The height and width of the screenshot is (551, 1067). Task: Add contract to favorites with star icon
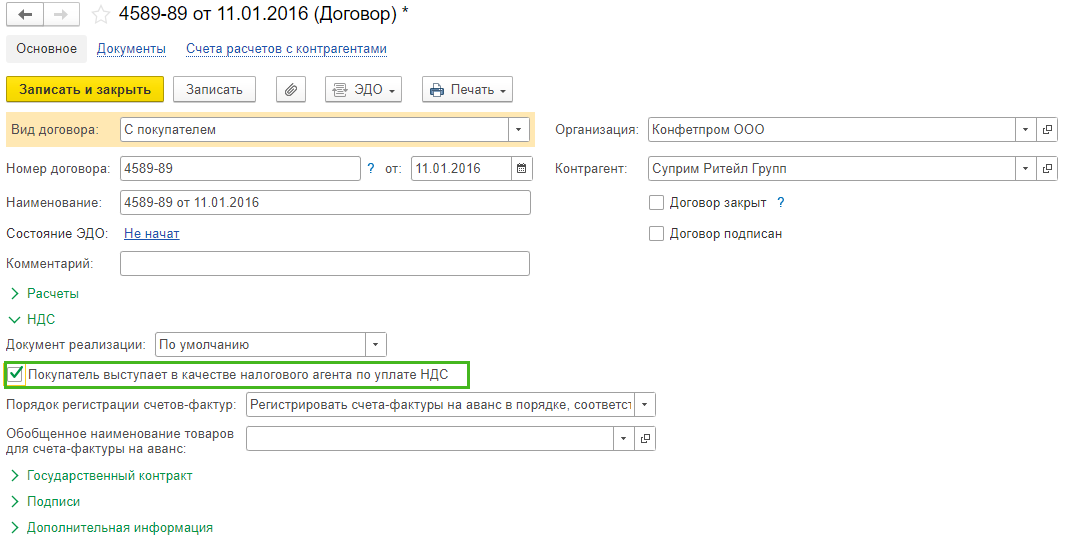[101, 14]
